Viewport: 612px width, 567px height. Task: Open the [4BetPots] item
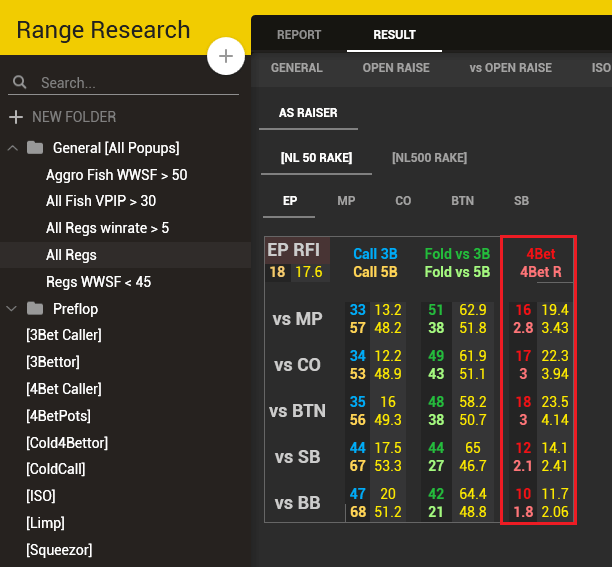59,416
